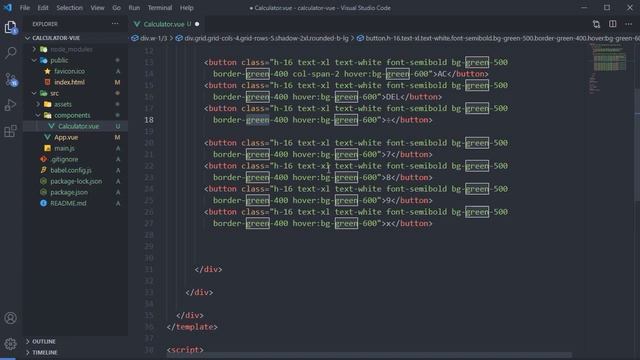Open the Source Control view
This screenshot has height=360, width=640.
click(x=11, y=79)
